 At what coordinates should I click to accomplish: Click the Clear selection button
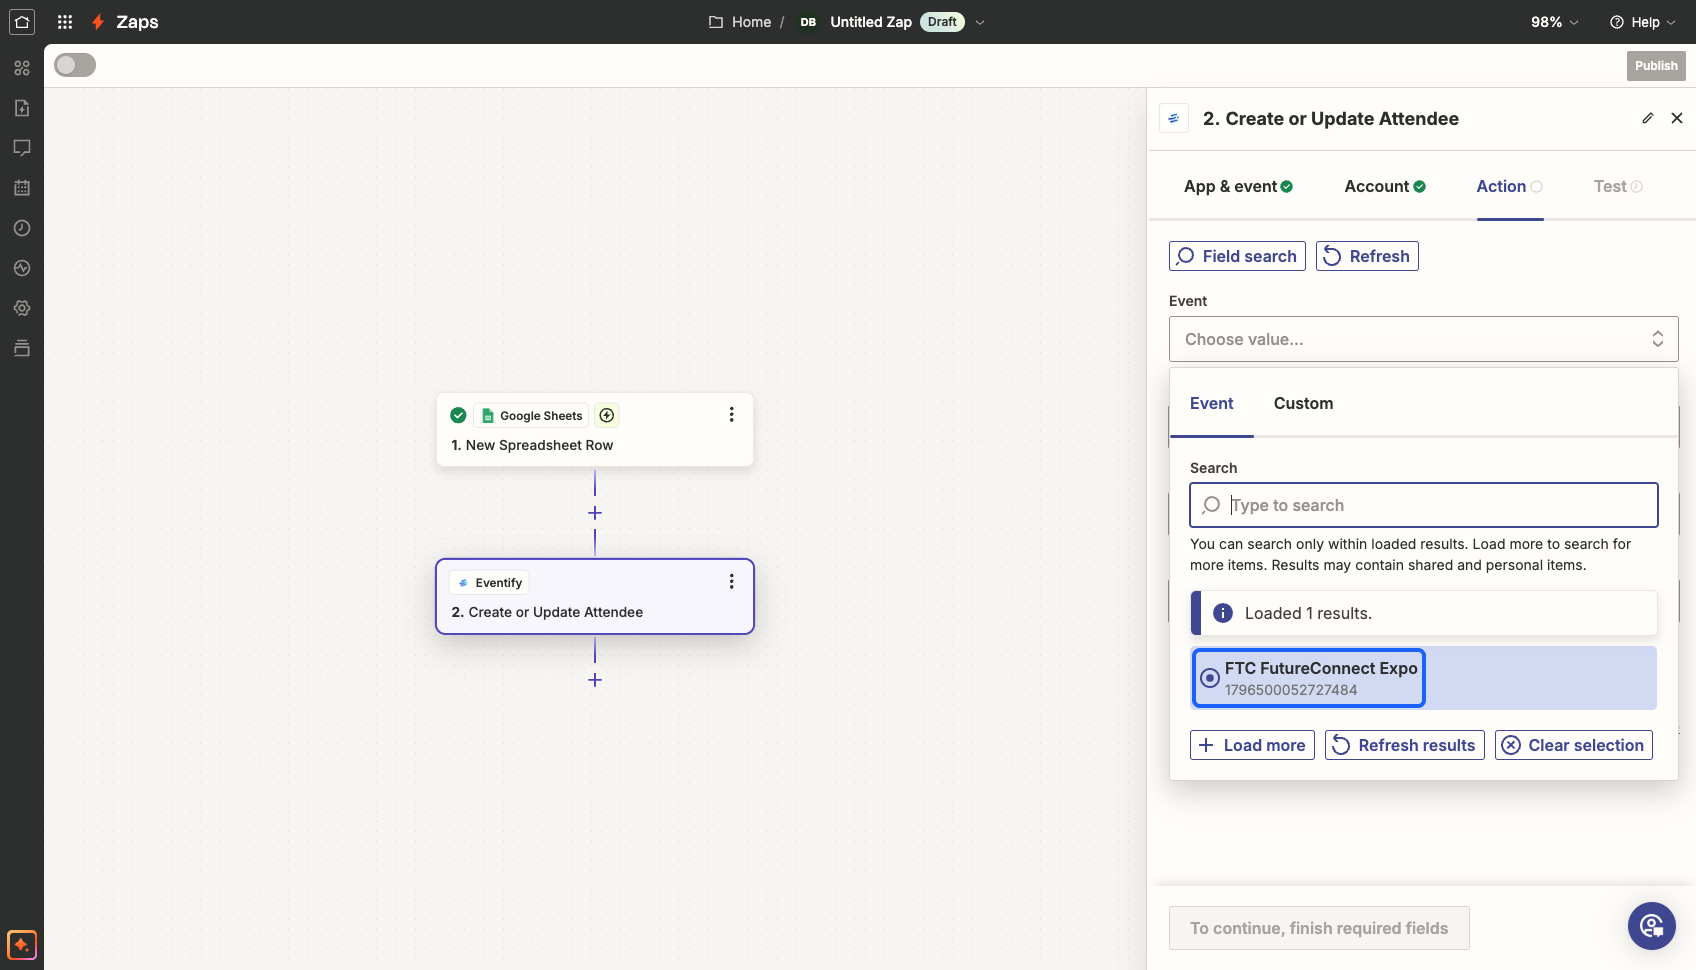(1574, 745)
